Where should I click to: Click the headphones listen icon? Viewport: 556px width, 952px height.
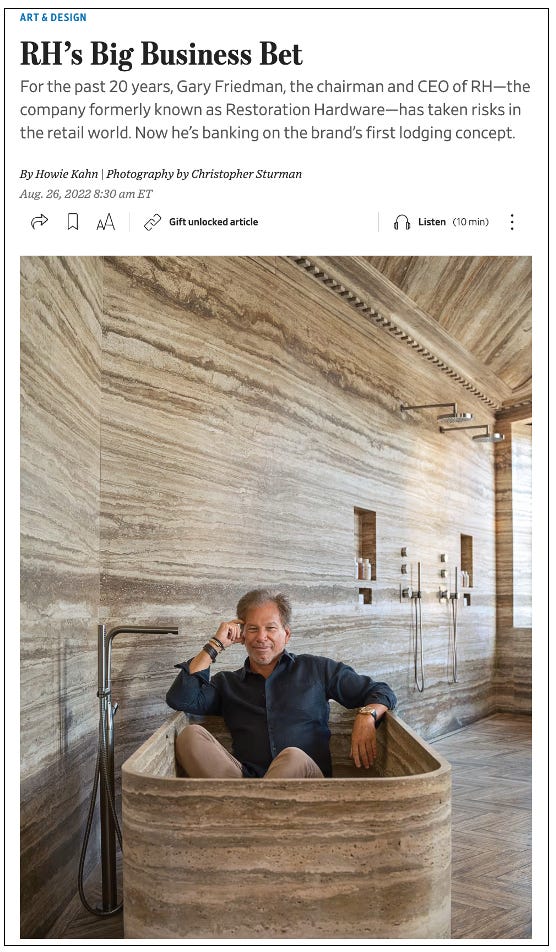402,222
